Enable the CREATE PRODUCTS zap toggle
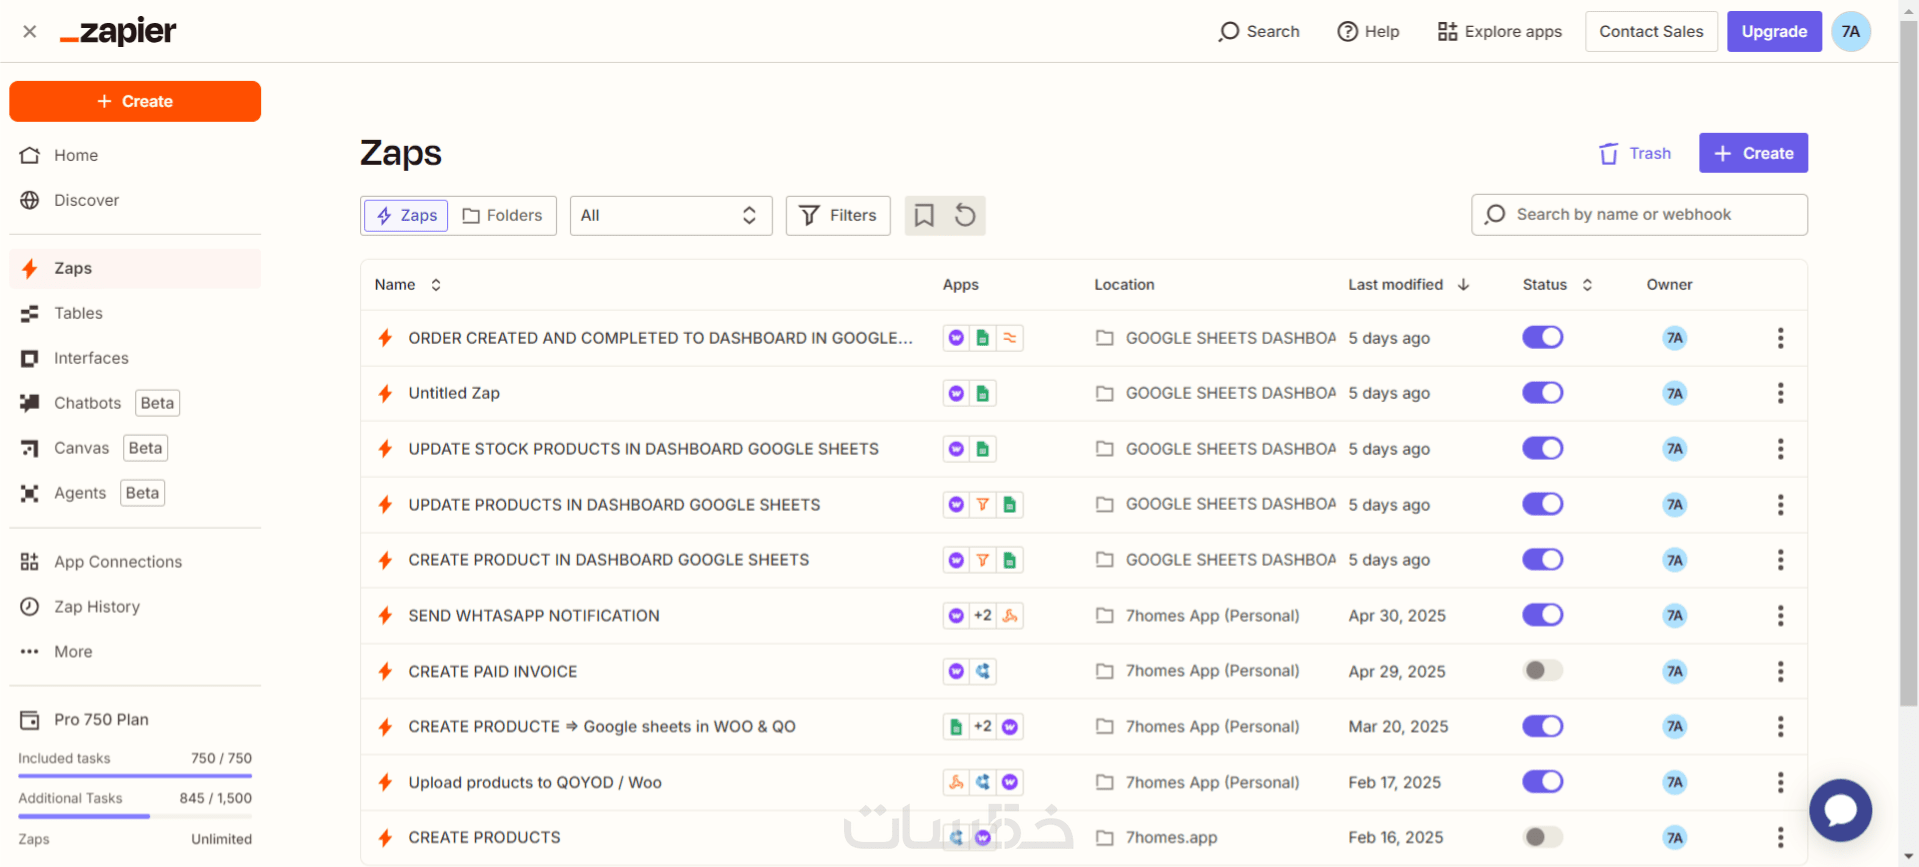The height and width of the screenshot is (867, 1919). click(x=1542, y=837)
